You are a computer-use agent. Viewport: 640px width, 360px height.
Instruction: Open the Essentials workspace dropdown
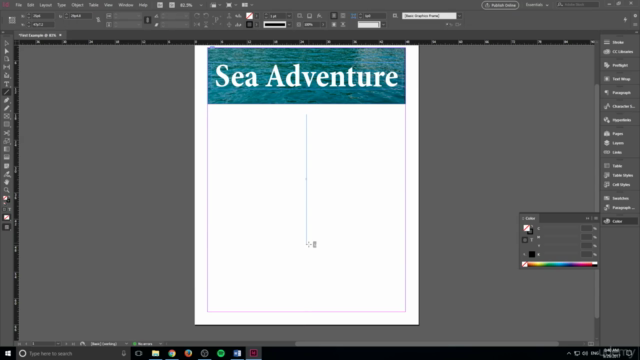(x=537, y=5)
